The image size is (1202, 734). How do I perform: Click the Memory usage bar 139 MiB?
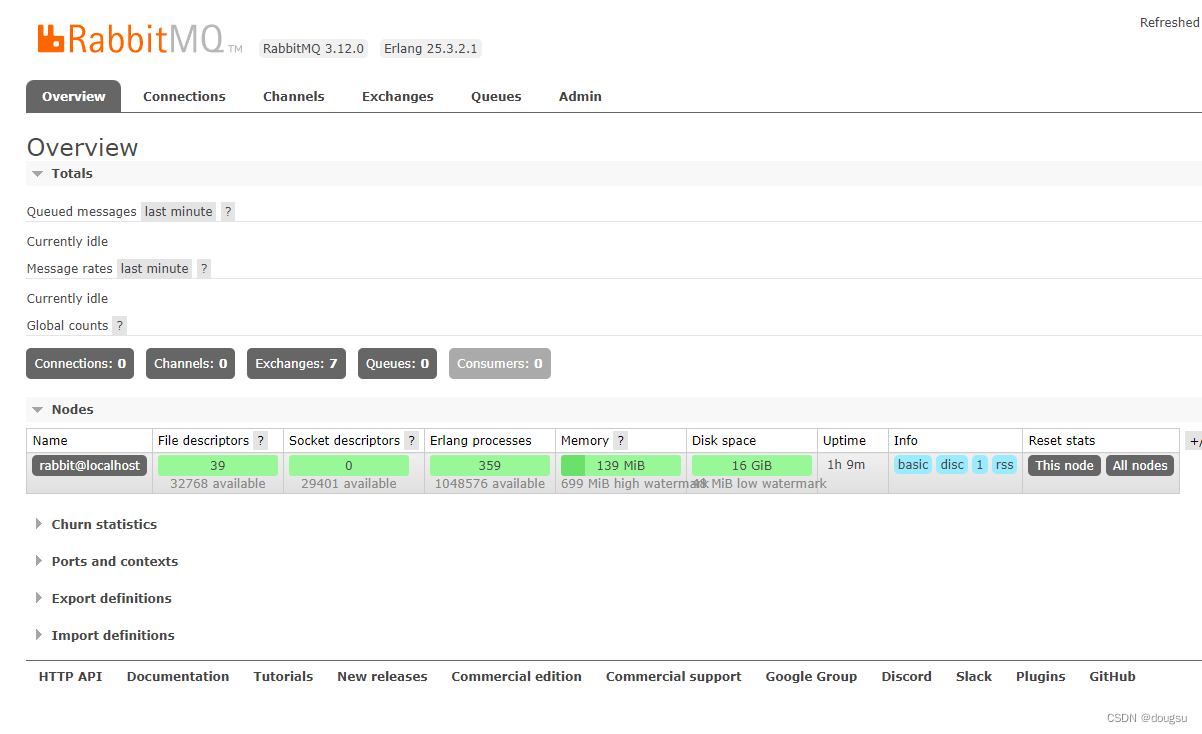(x=621, y=466)
